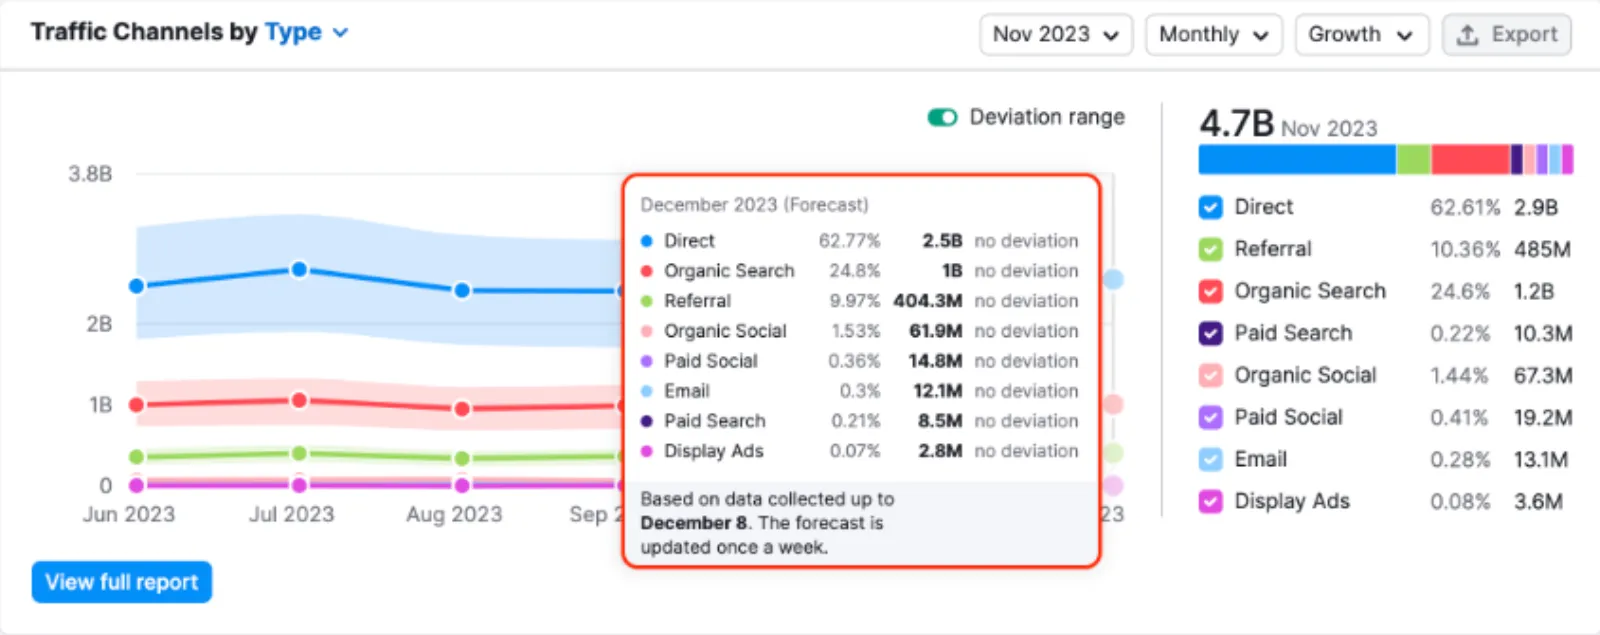Uncheck the Paid Social checkbox

[x=1210, y=417]
